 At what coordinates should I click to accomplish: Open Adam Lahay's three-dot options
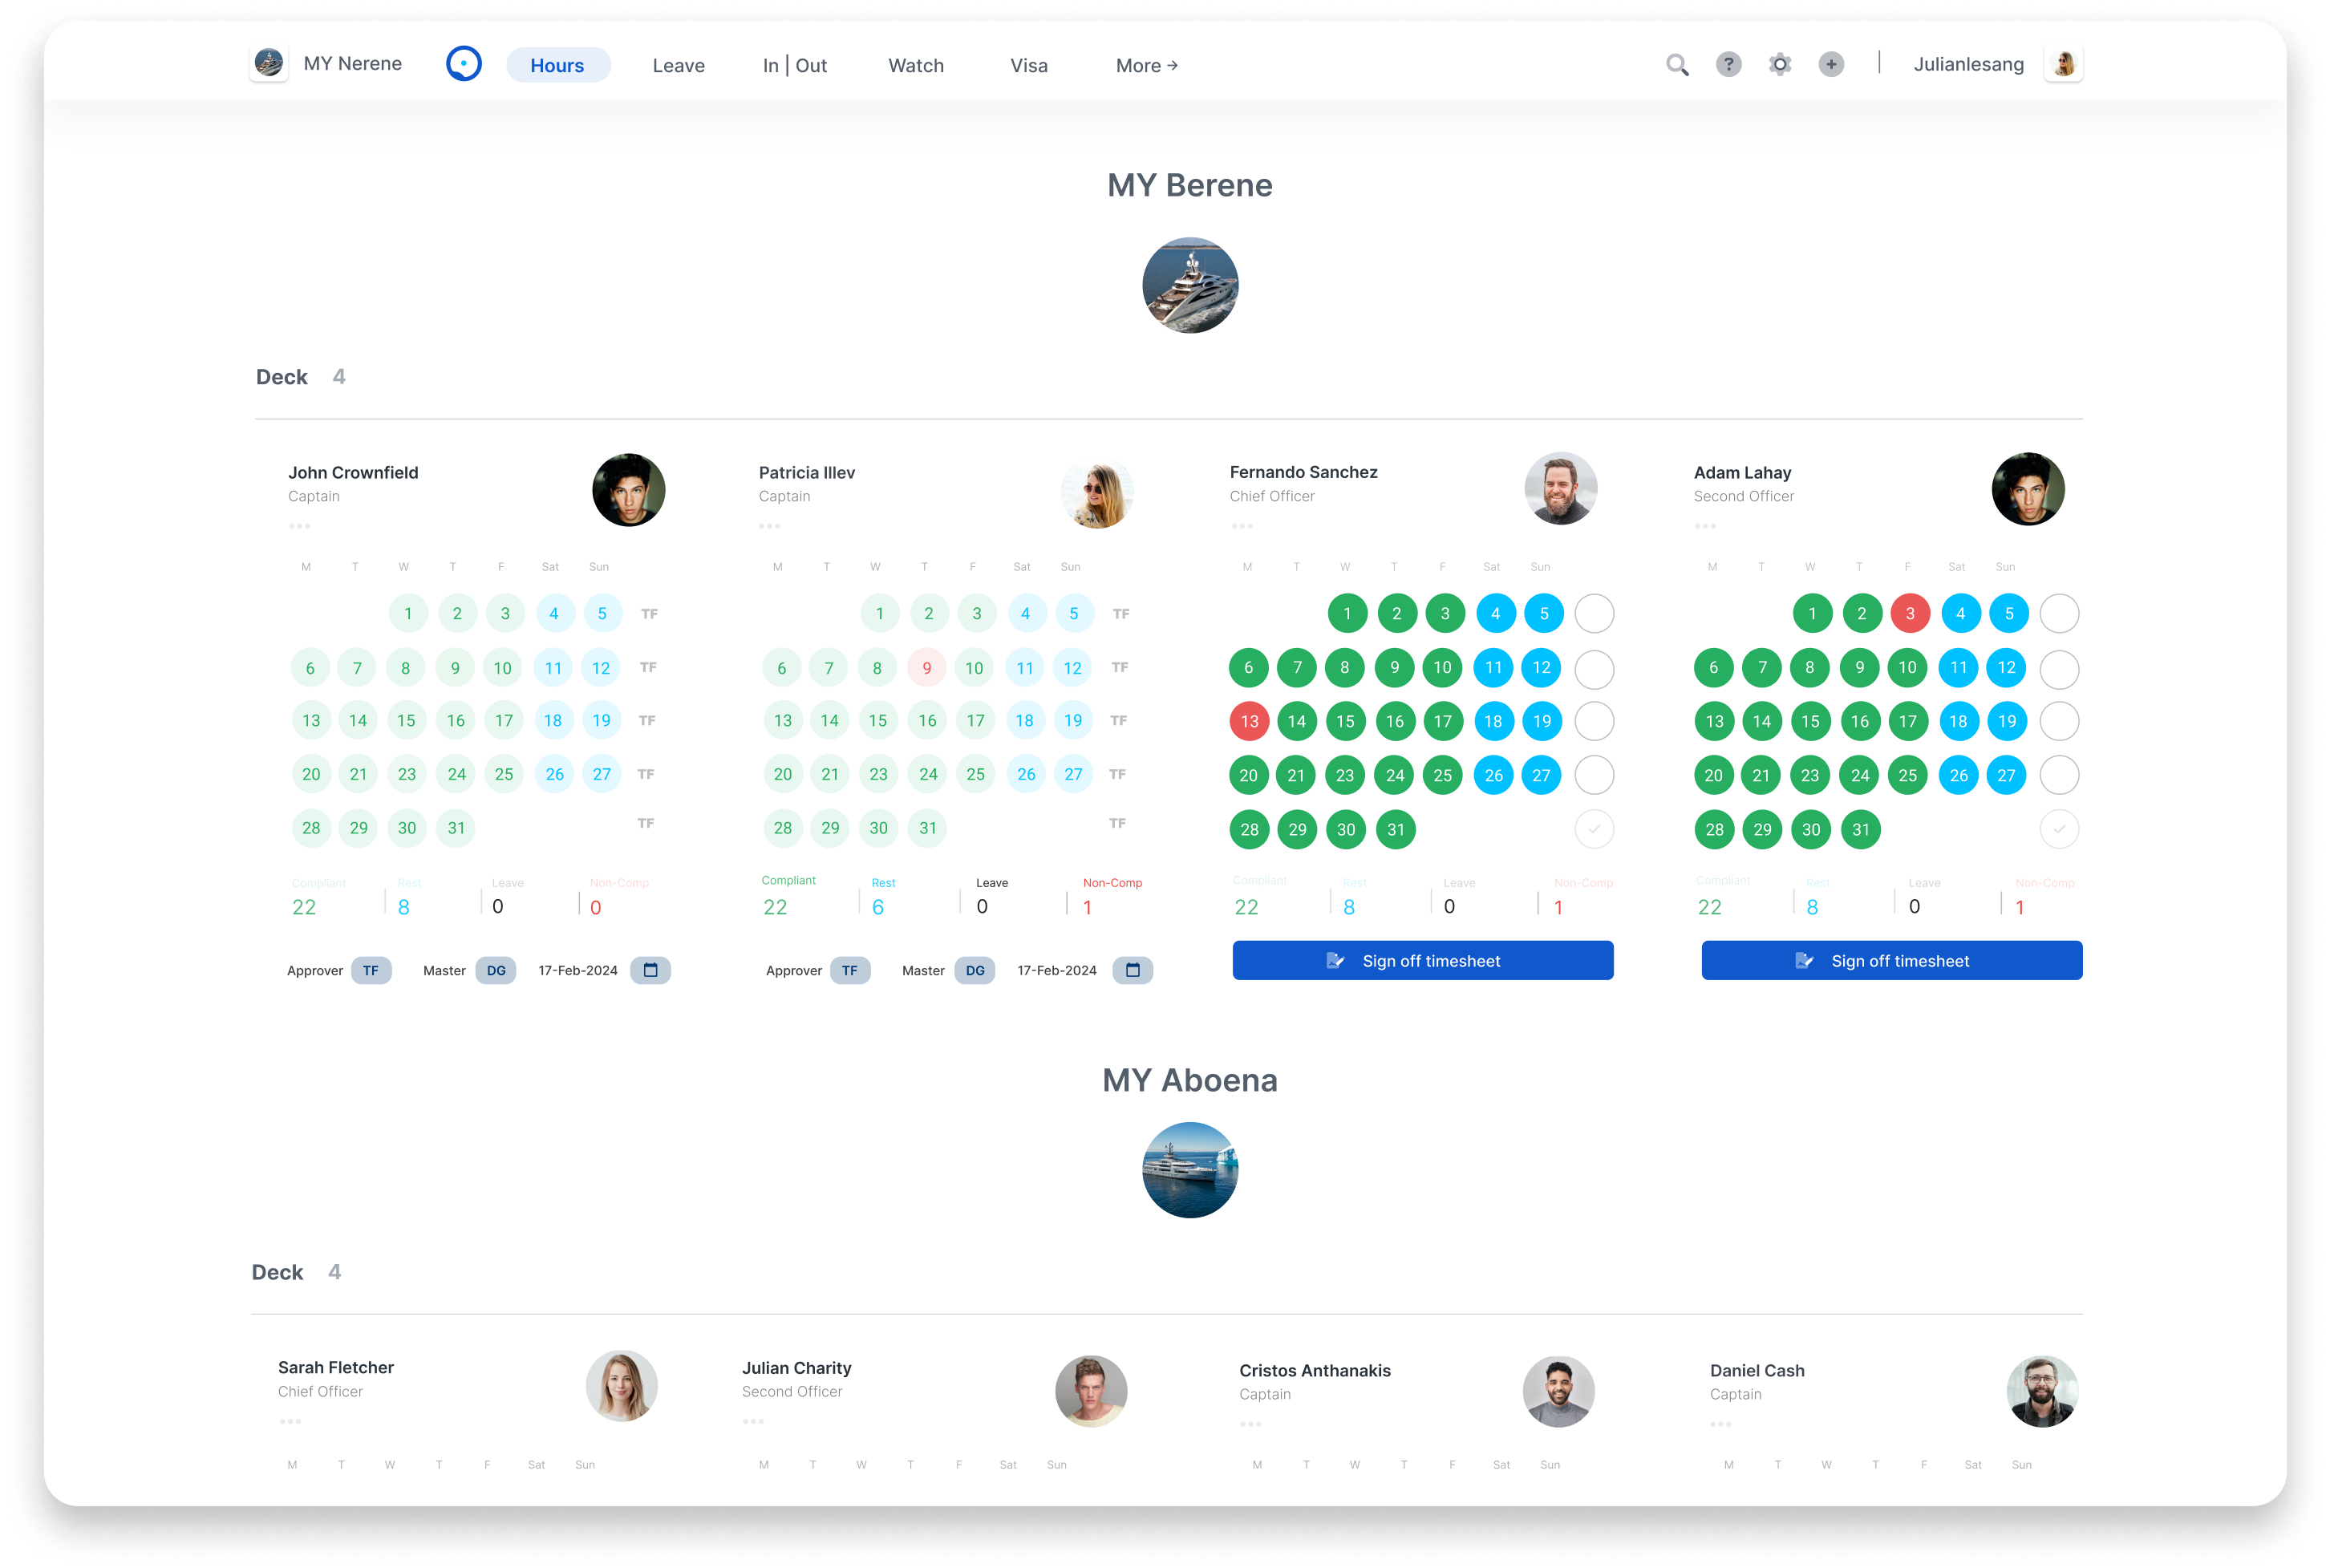[1704, 526]
